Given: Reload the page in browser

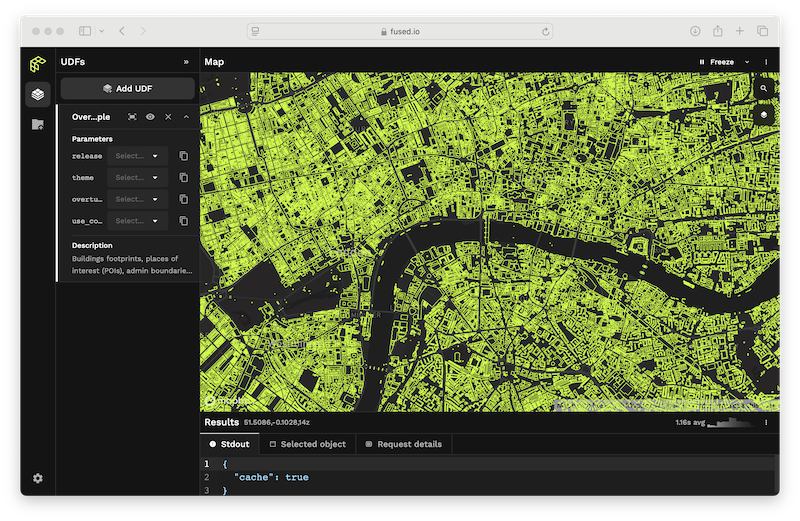Looking at the screenshot, I should [545, 32].
